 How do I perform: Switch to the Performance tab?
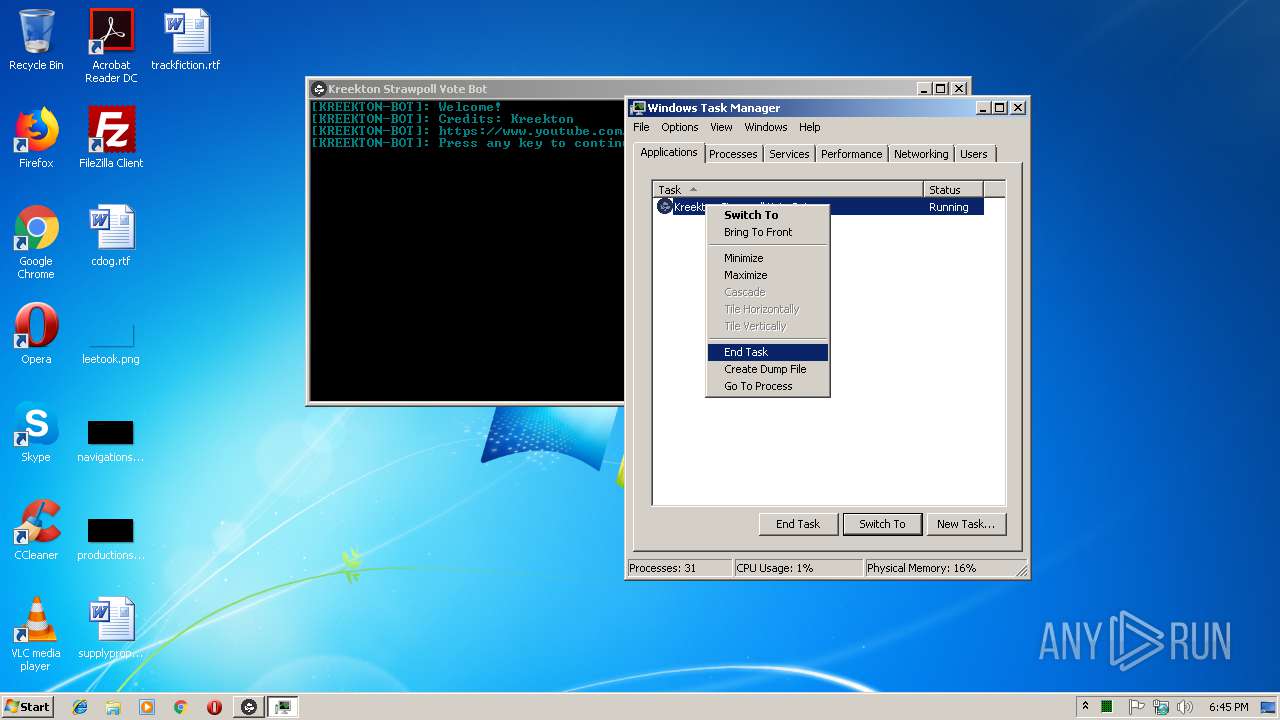tap(852, 154)
